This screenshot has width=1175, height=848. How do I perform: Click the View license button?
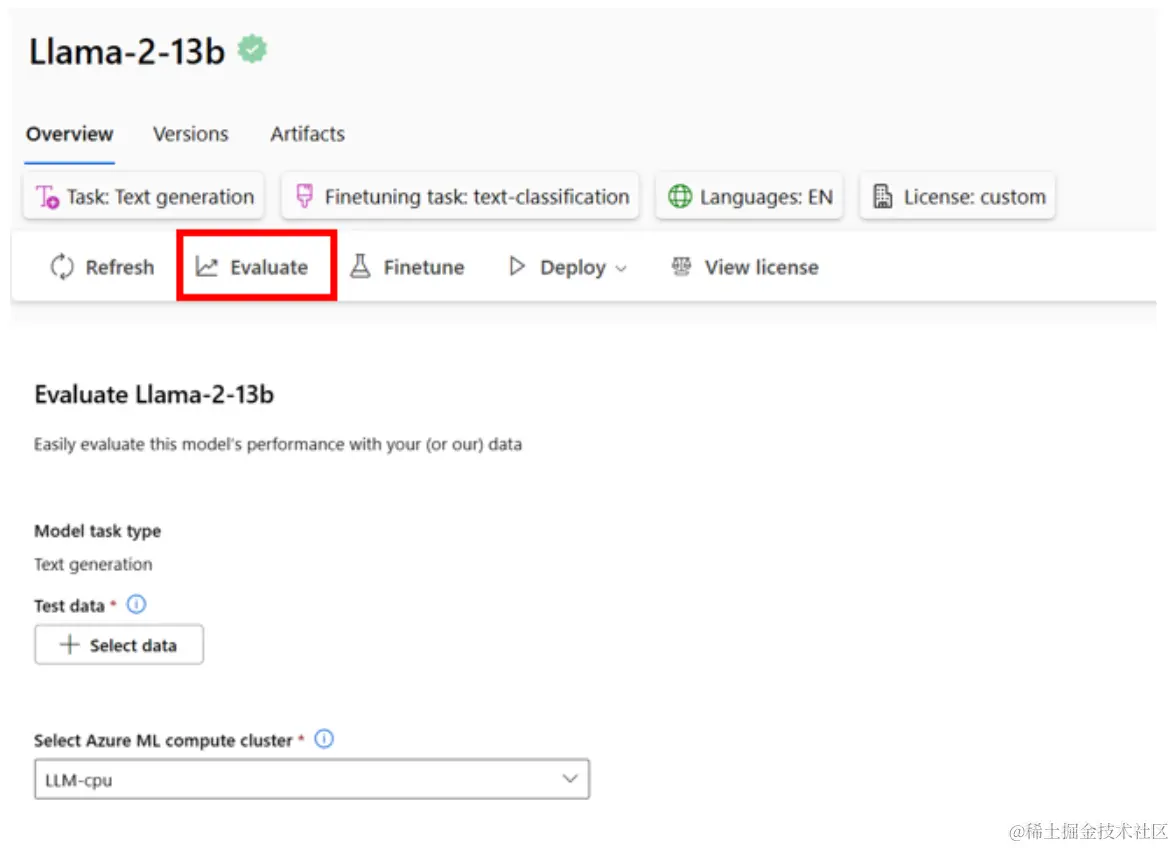pyautogui.click(x=746, y=267)
